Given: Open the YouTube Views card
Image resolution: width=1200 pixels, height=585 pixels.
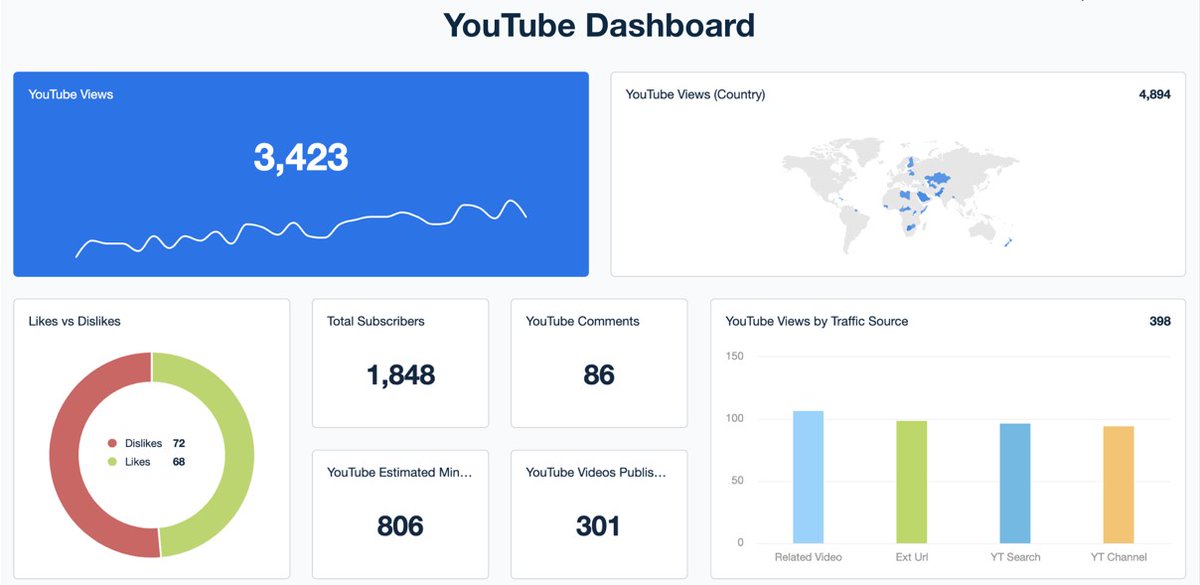Looking at the screenshot, I should point(301,174).
